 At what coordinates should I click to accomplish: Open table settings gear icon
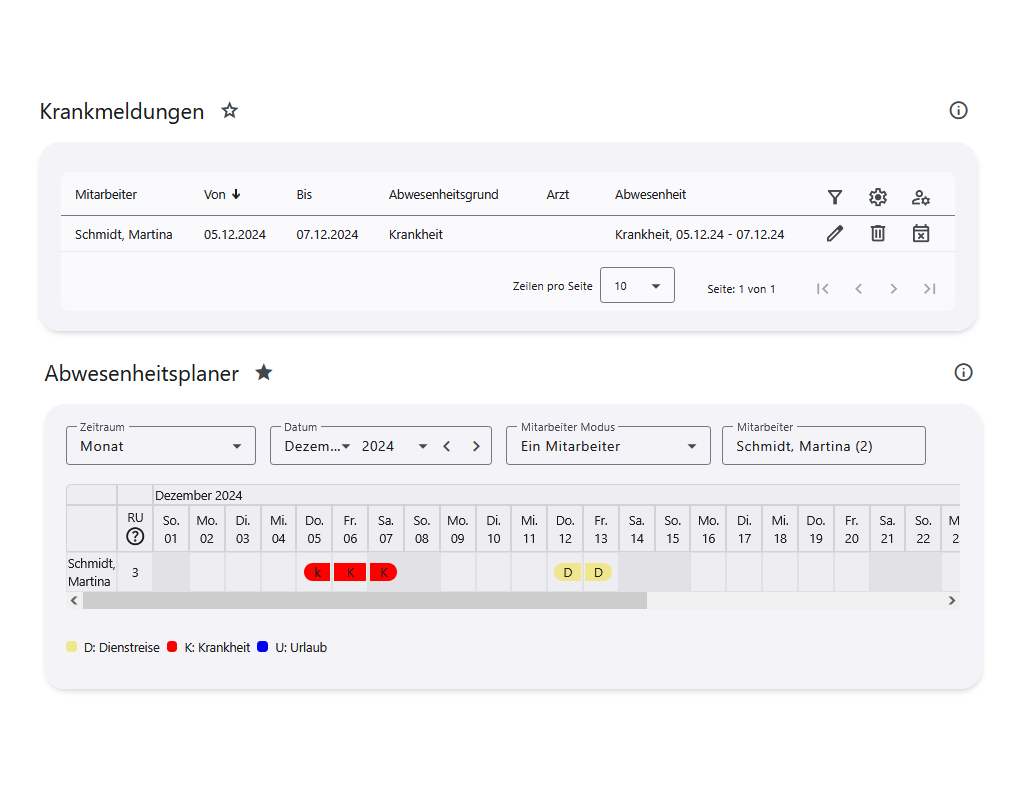point(878,197)
